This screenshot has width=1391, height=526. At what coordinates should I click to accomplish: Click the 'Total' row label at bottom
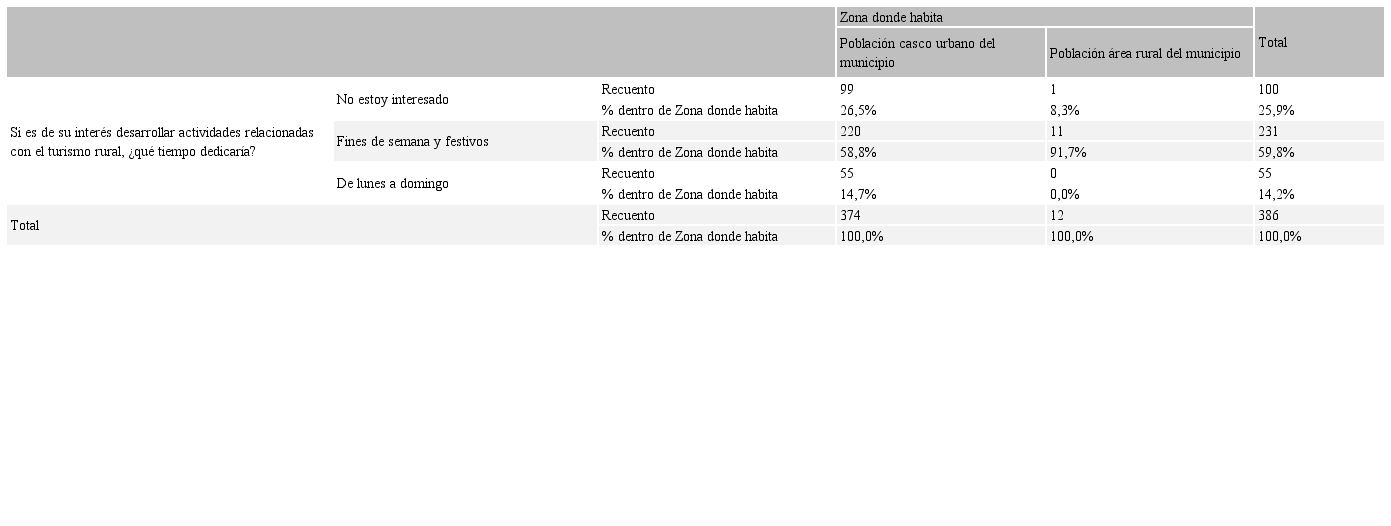(25, 225)
